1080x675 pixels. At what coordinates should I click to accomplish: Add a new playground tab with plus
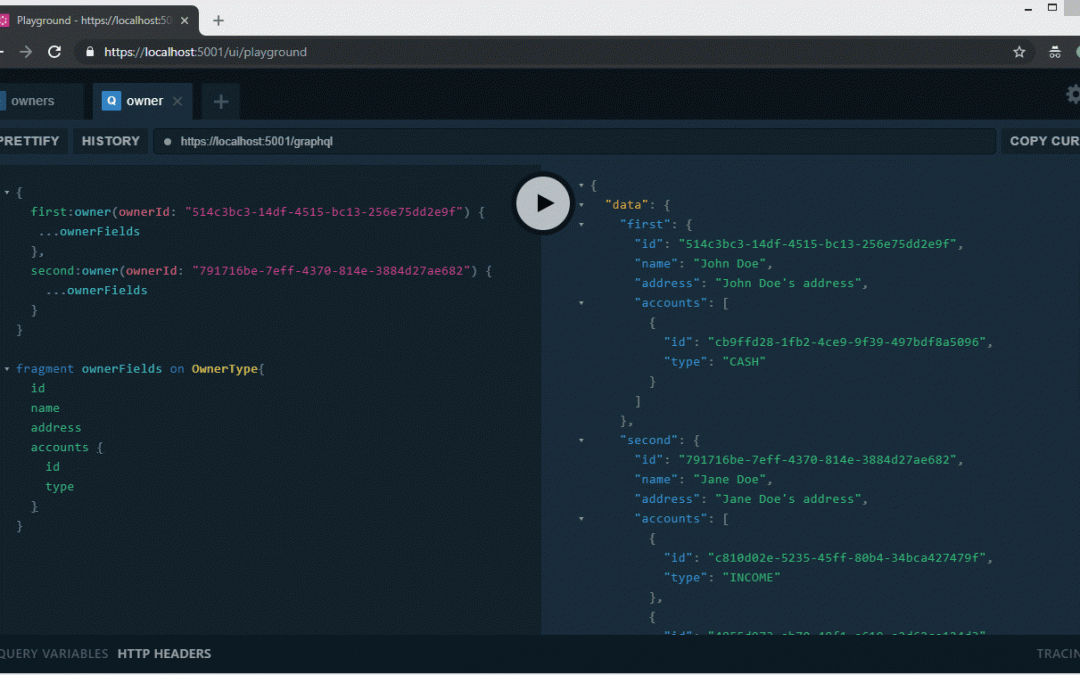(x=221, y=101)
